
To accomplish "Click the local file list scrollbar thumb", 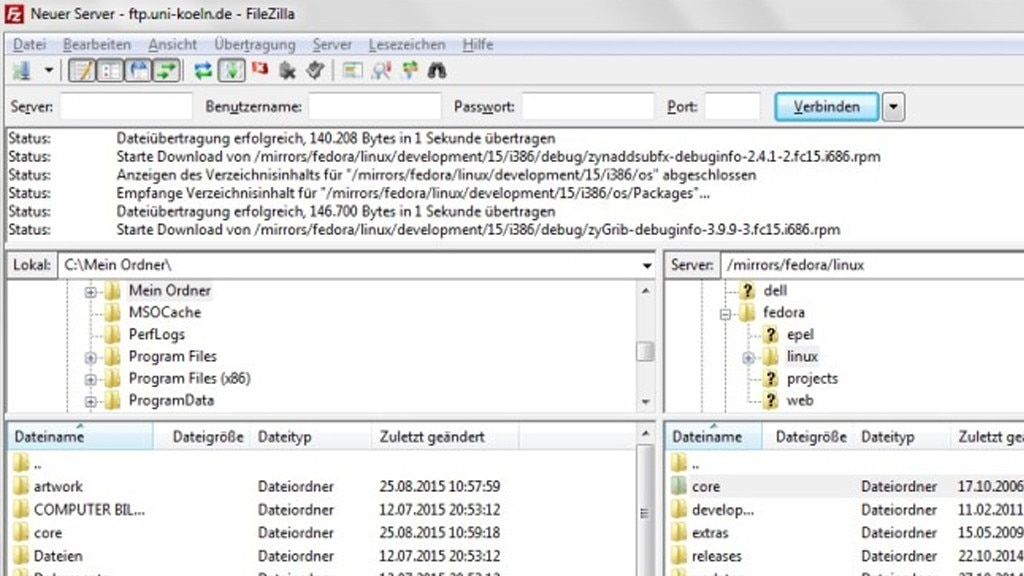I will click(645, 513).
